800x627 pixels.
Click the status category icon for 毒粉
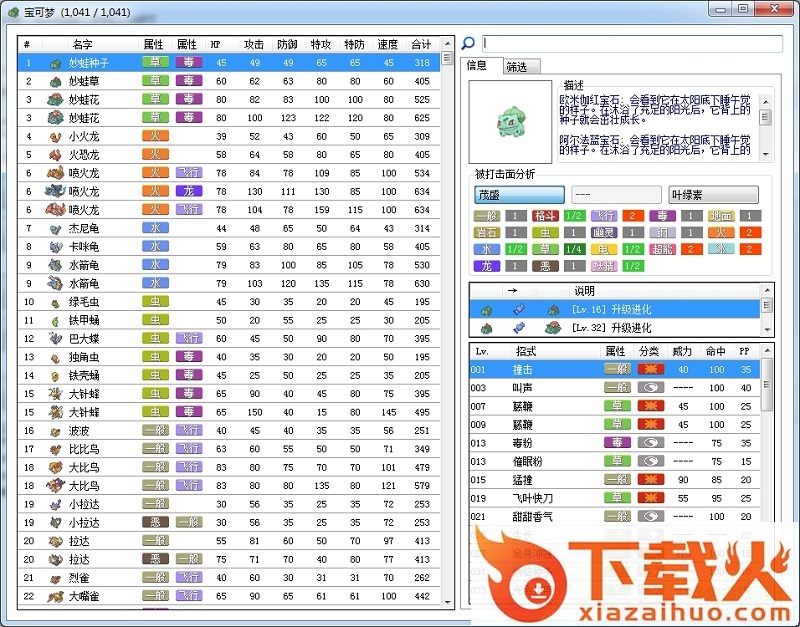(x=651, y=442)
